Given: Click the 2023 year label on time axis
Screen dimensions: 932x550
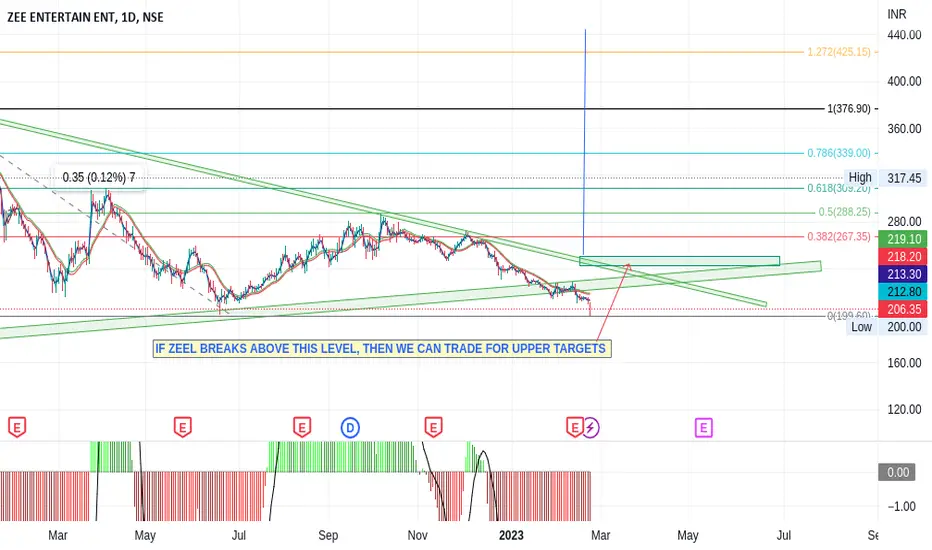Looking at the screenshot, I should pos(511,536).
